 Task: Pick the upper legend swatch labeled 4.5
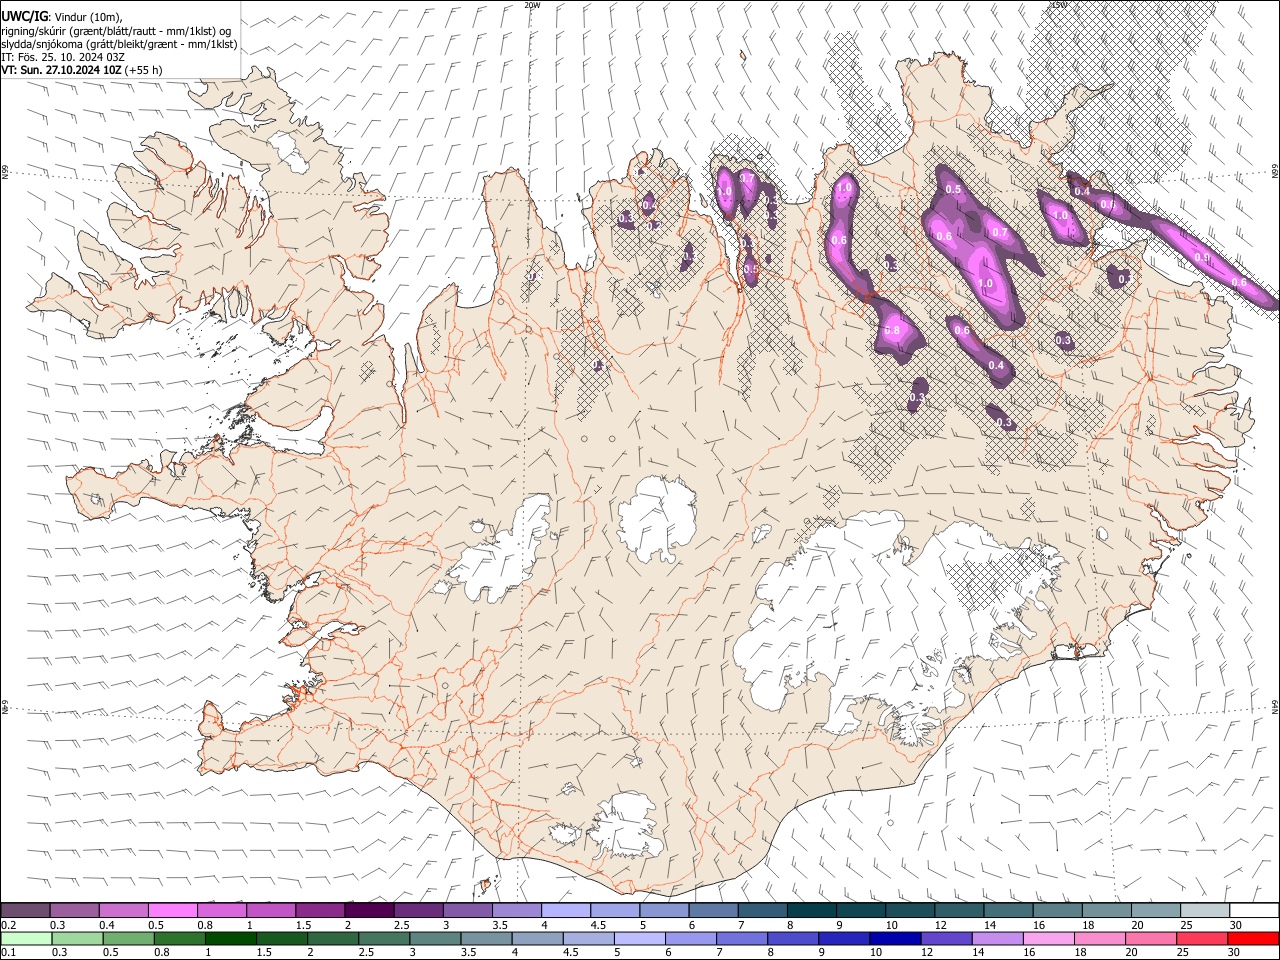(615, 910)
